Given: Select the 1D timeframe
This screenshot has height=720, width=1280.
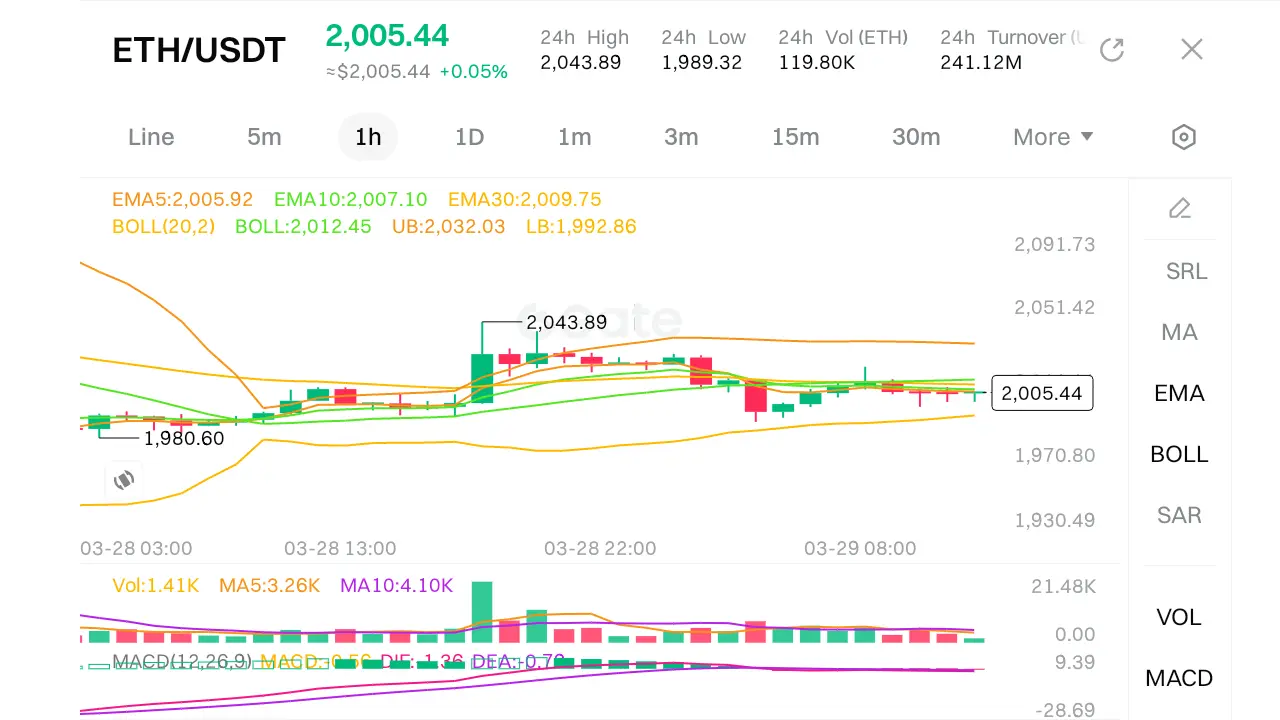Looking at the screenshot, I should pyautogui.click(x=470, y=137).
